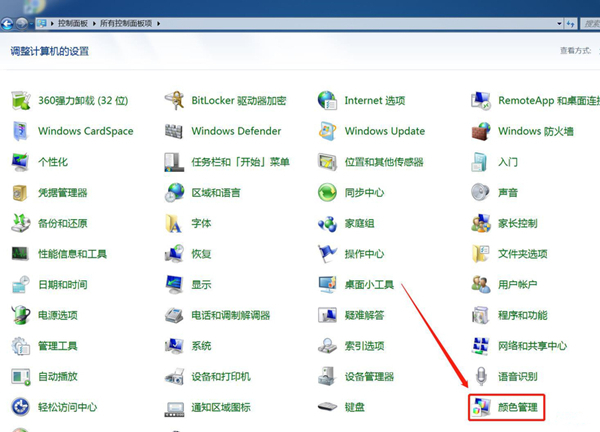Click the 设备和打印机 link
Screen dimensions: 600x432
click(221, 377)
